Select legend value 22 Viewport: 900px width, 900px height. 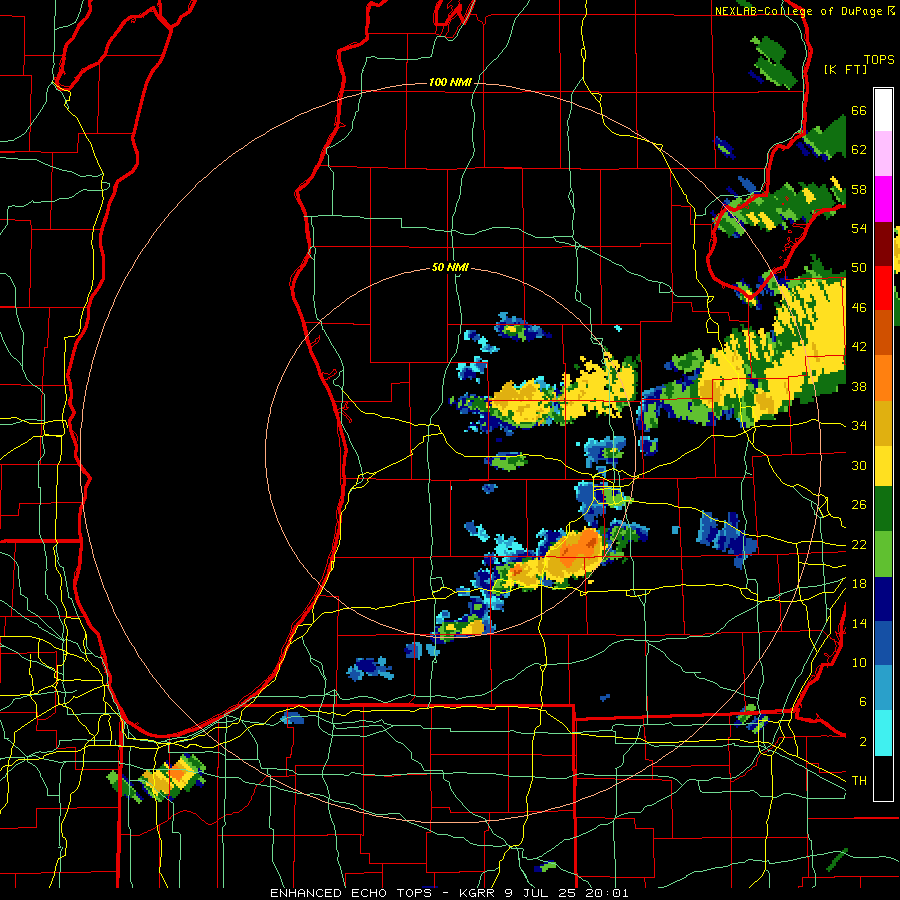coord(859,544)
